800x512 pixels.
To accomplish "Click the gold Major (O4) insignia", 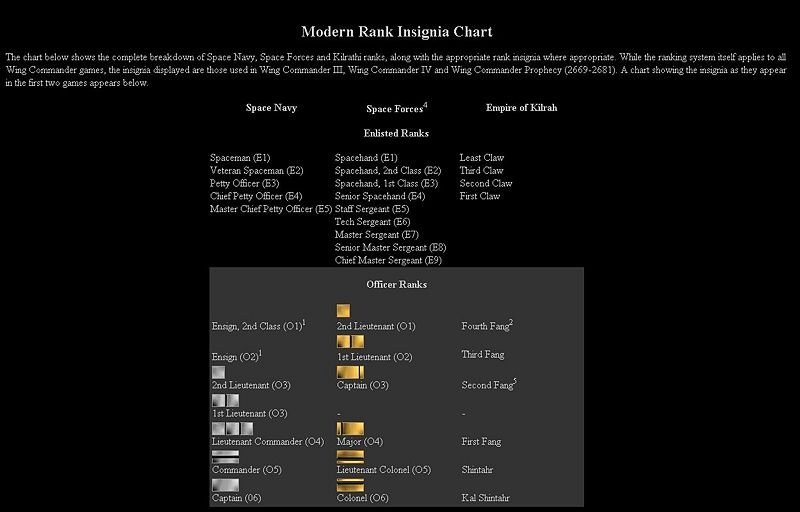I will [x=350, y=429].
